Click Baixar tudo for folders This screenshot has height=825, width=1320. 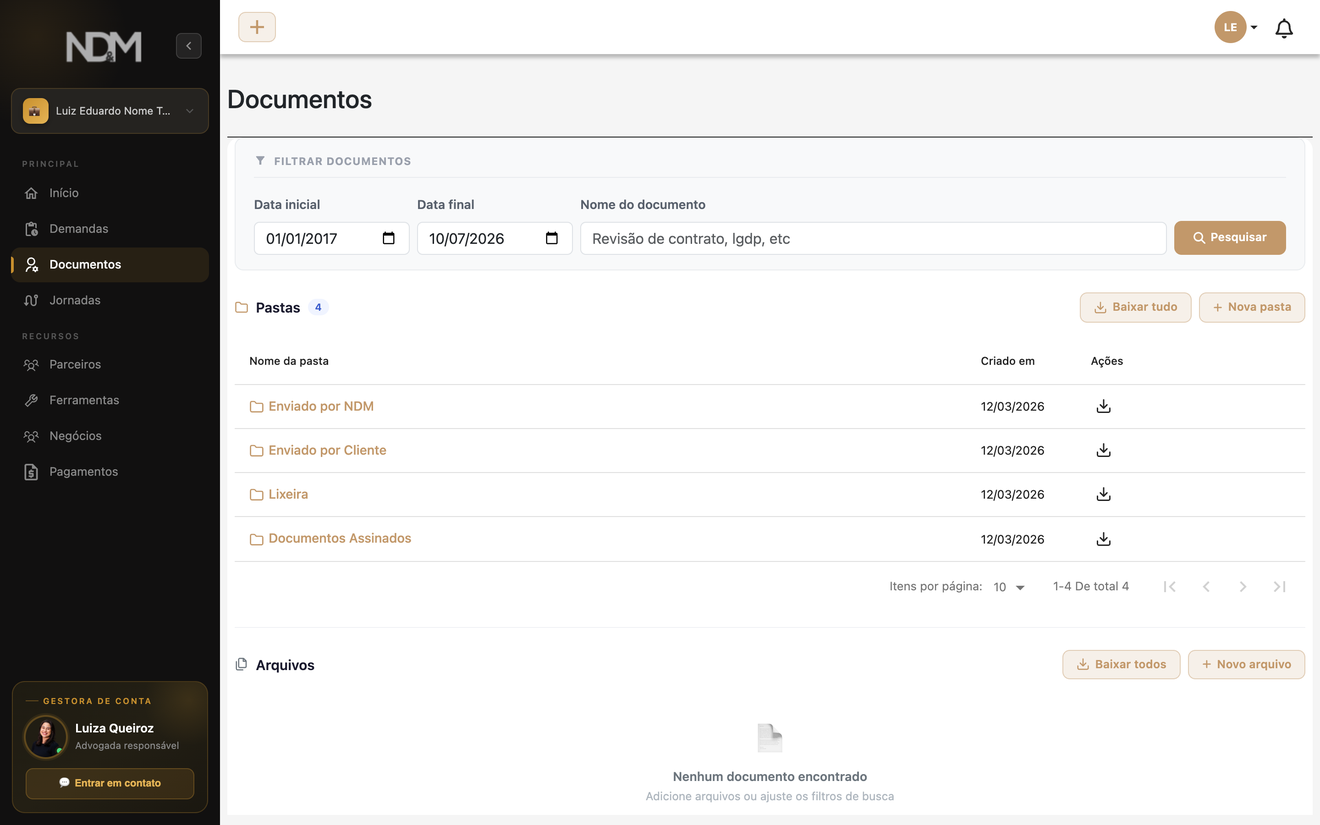click(x=1135, y=307)
